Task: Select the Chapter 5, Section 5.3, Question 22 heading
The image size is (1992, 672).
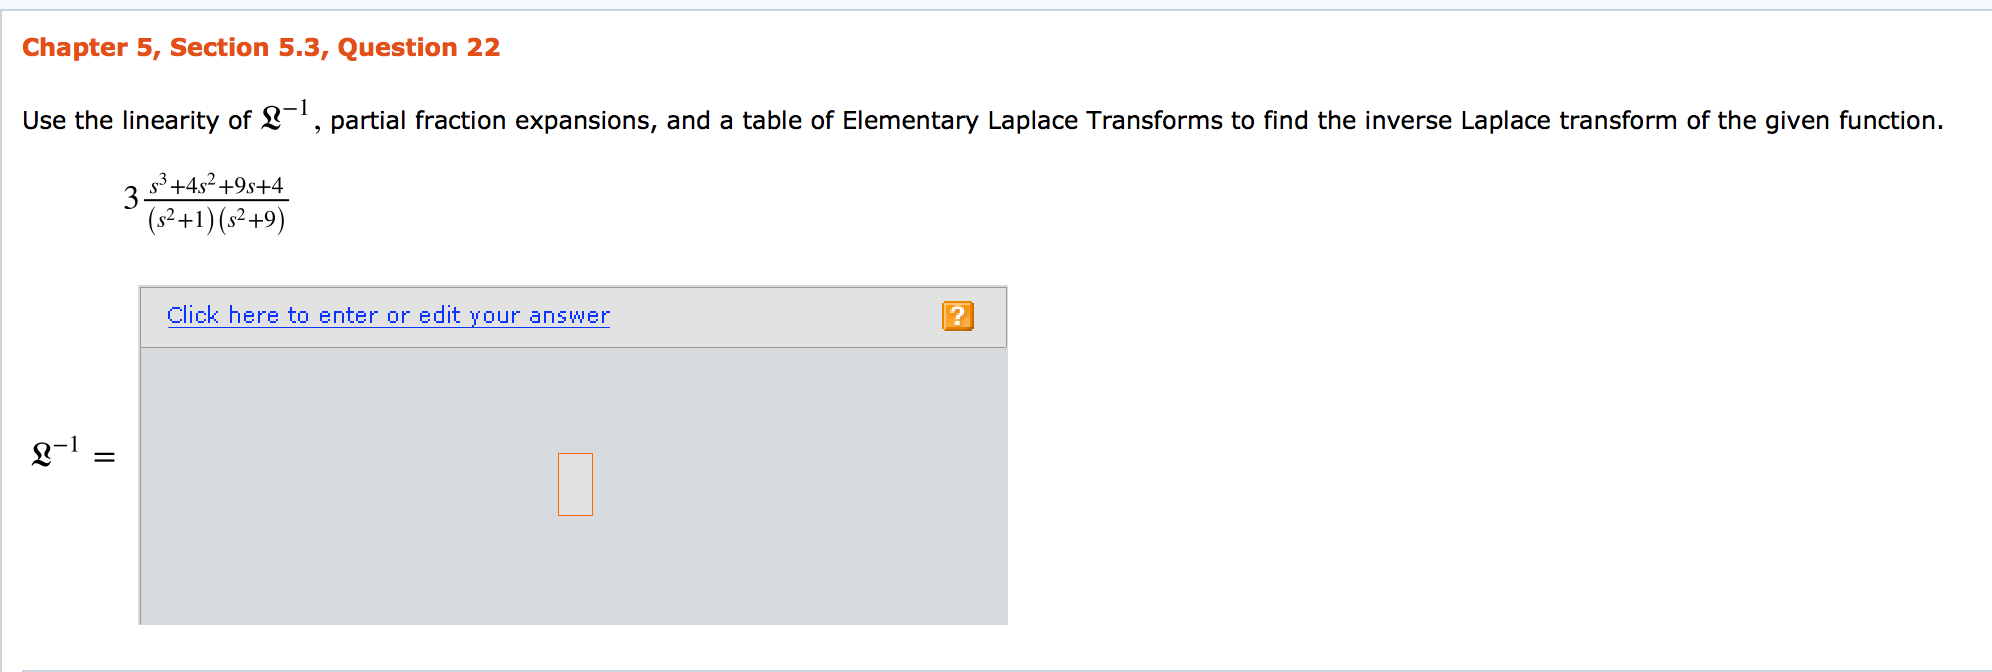Action: coord(262,47)
